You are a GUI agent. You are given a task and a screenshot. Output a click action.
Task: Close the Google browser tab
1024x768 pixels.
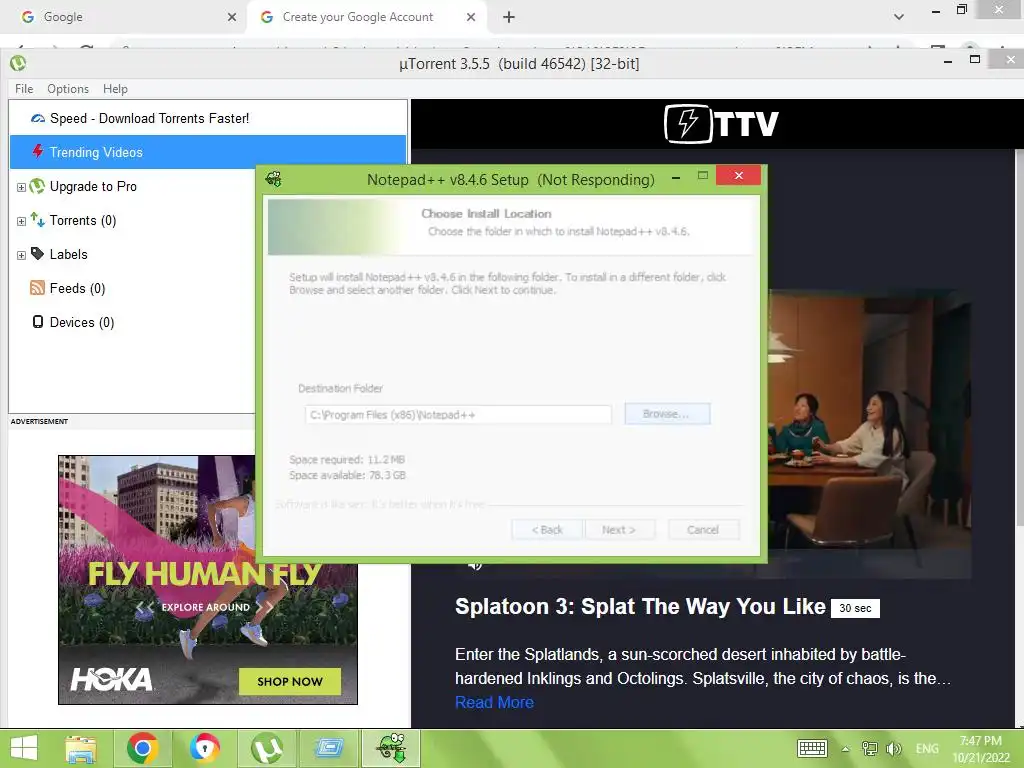(232, 17)
